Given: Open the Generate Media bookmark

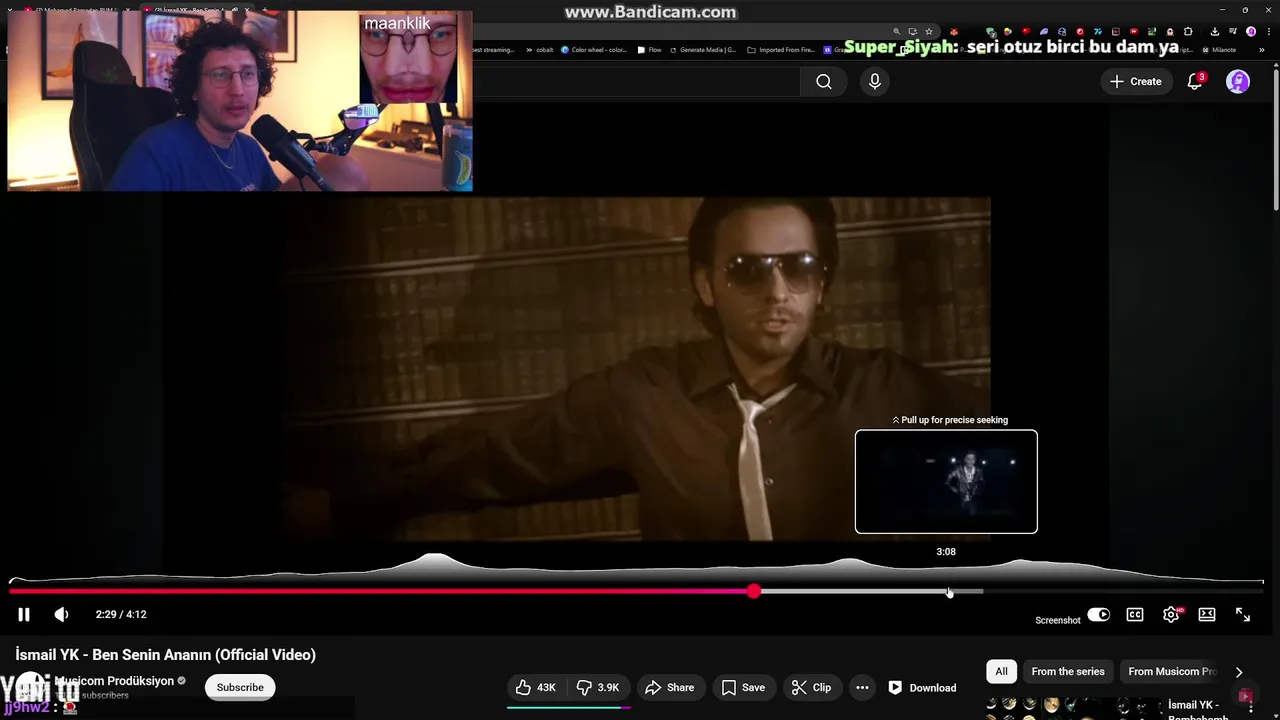Looking at the screenshot, I should click(703, 49).
